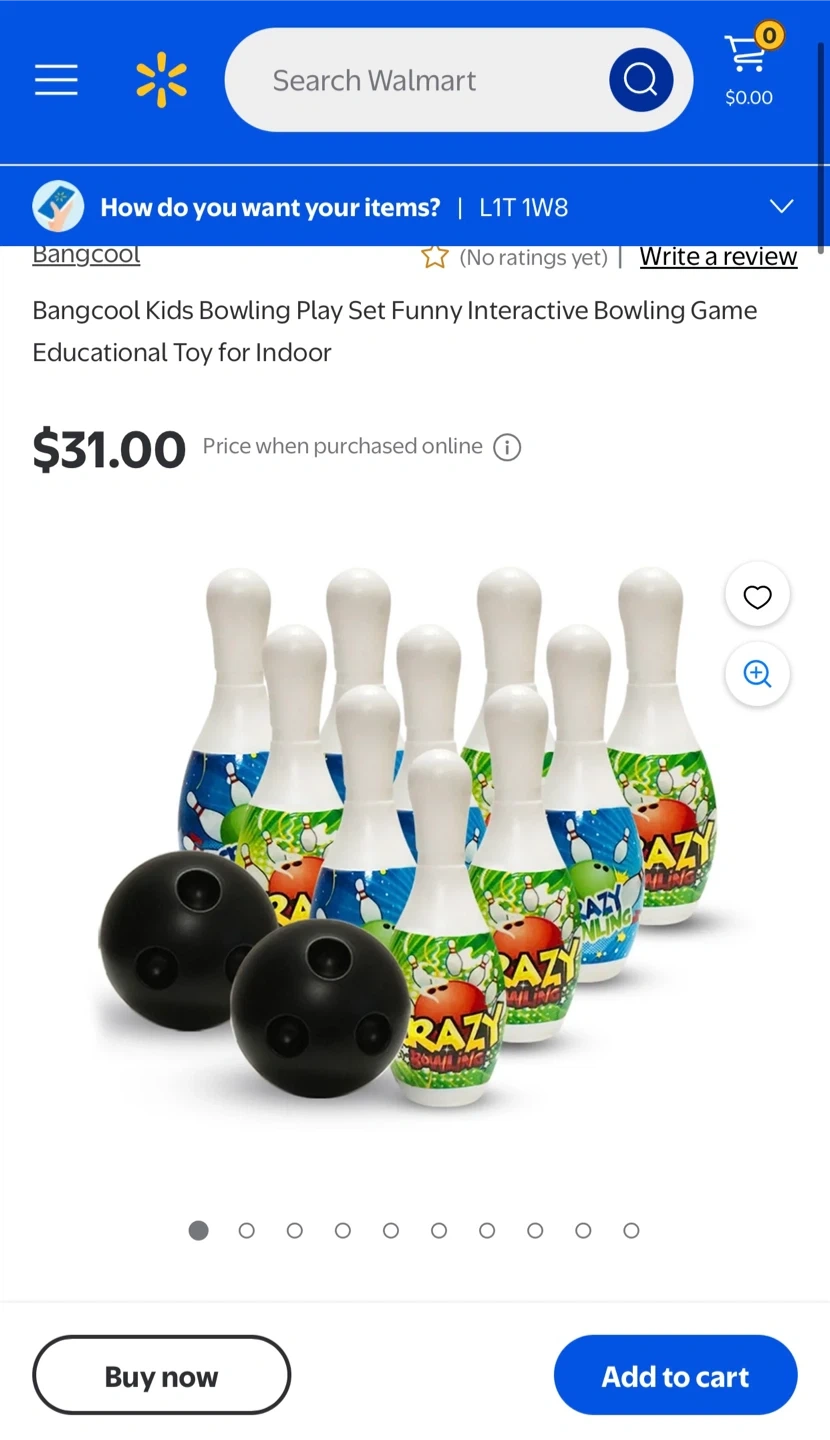Image resolution: width=830 pixels, height=1440 pixels.
Task: Zoom into product image with magnifier icon
Action: click(757, 674)
